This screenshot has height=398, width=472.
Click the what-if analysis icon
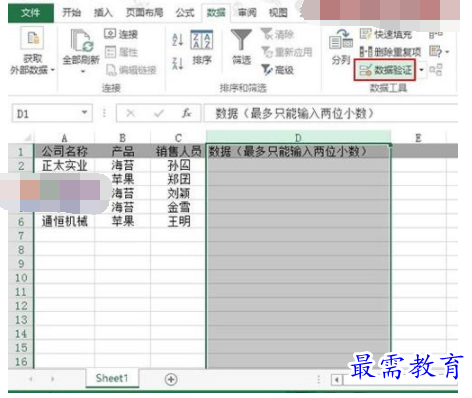[436, 52]
